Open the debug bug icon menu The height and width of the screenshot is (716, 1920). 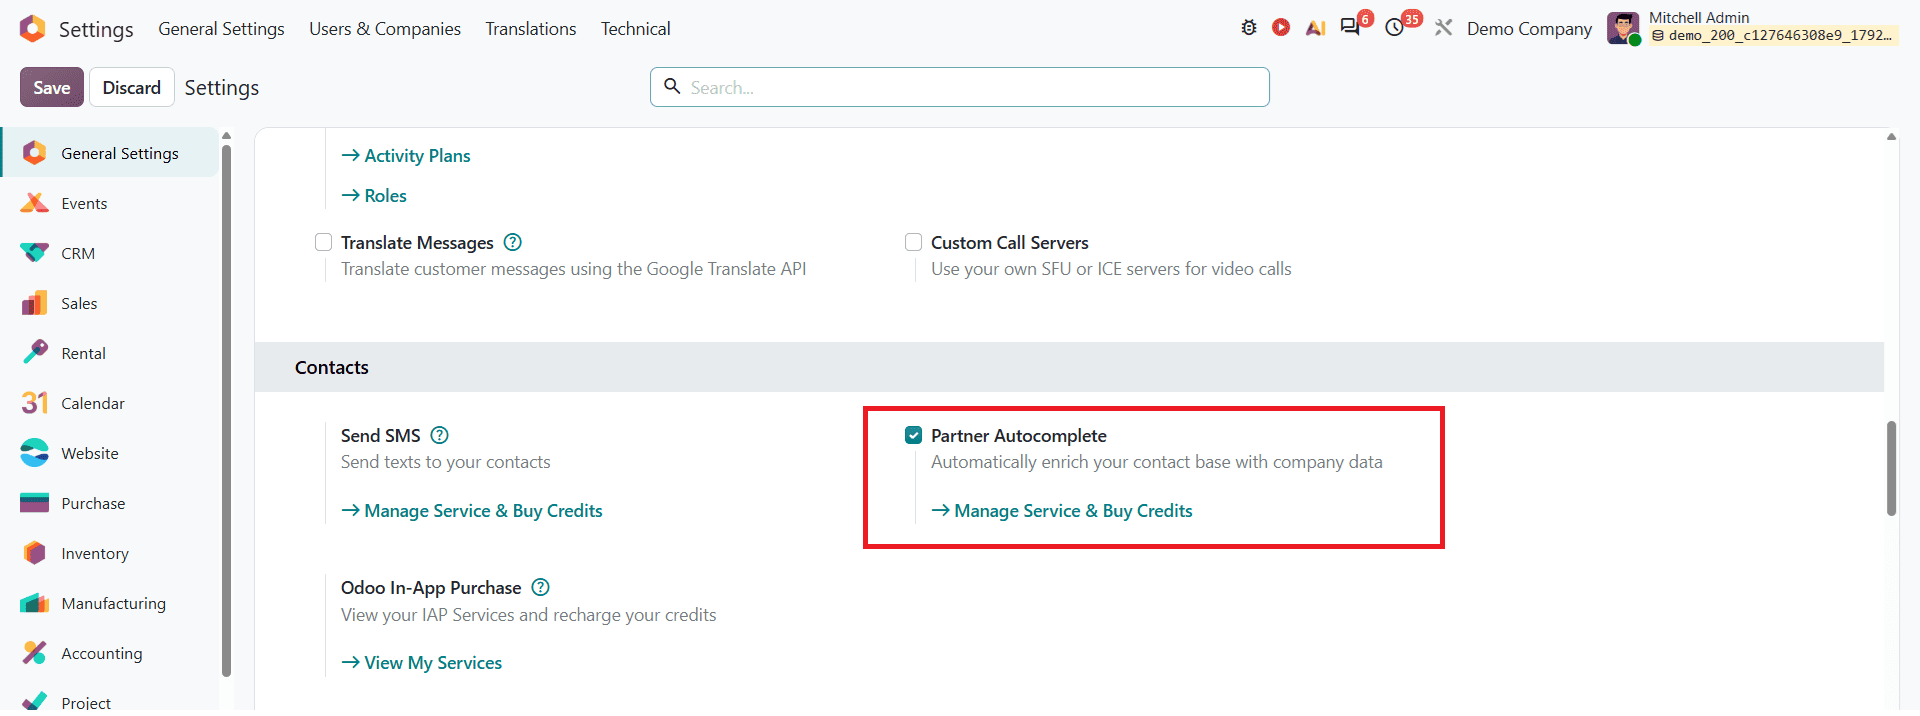click(1249, 28)
